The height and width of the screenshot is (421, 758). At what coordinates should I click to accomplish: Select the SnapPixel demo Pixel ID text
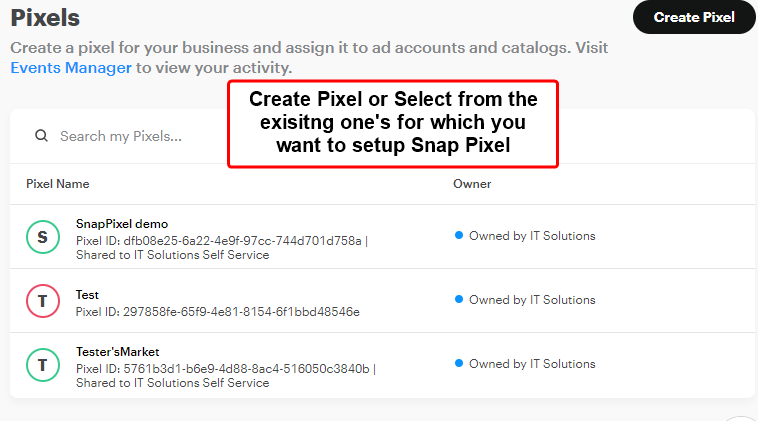pos(219,241)
